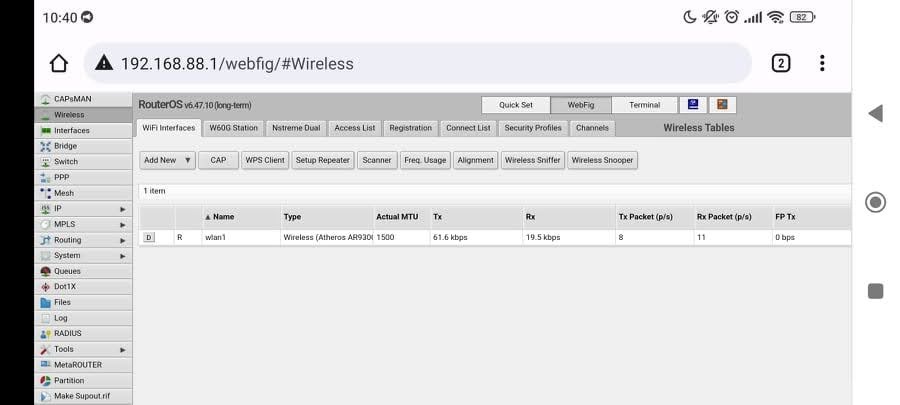
Task: Sort the table by Name column
Action: pos(223,216)
